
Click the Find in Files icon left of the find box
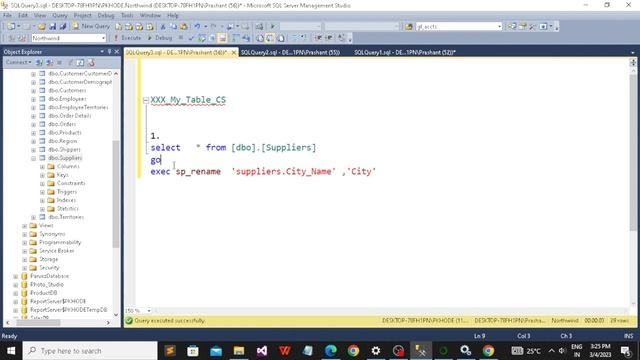click(x=409, y=27)
